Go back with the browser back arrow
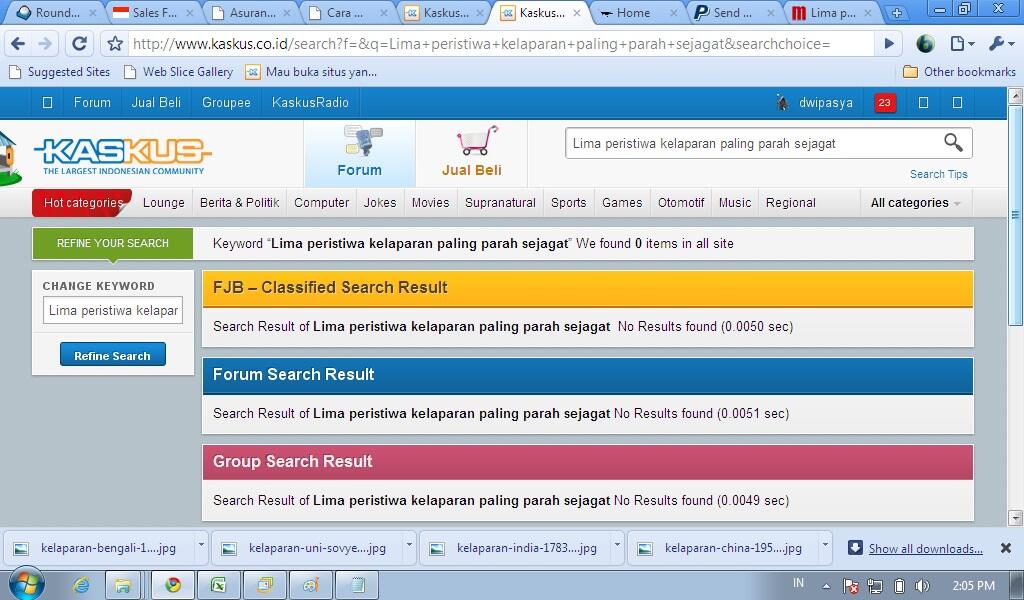 (x=18, y=44)
